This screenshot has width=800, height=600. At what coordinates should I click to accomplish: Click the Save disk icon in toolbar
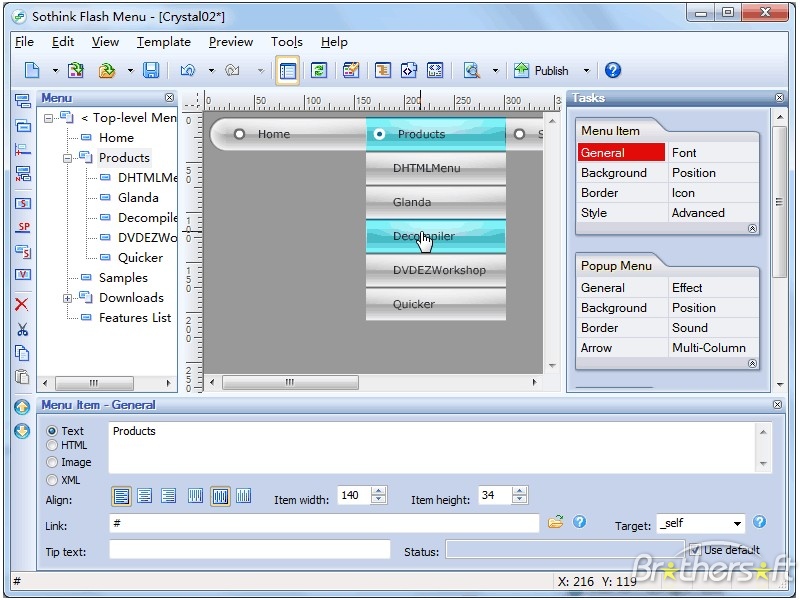tap(151, 70)
